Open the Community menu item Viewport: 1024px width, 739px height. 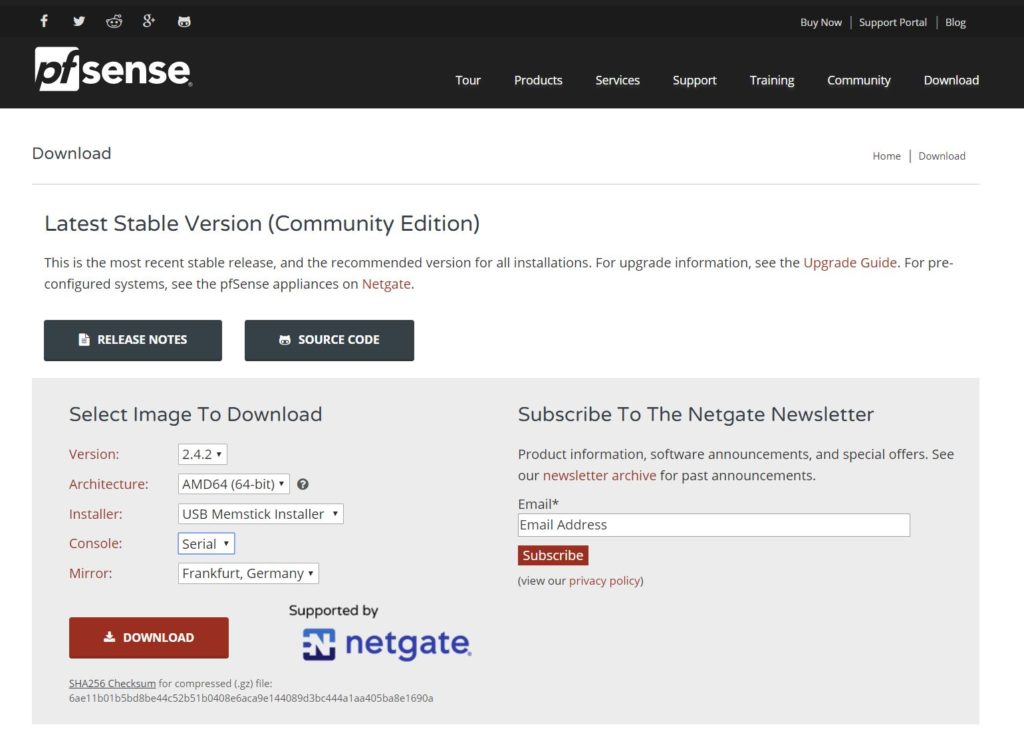pos(859,80)
